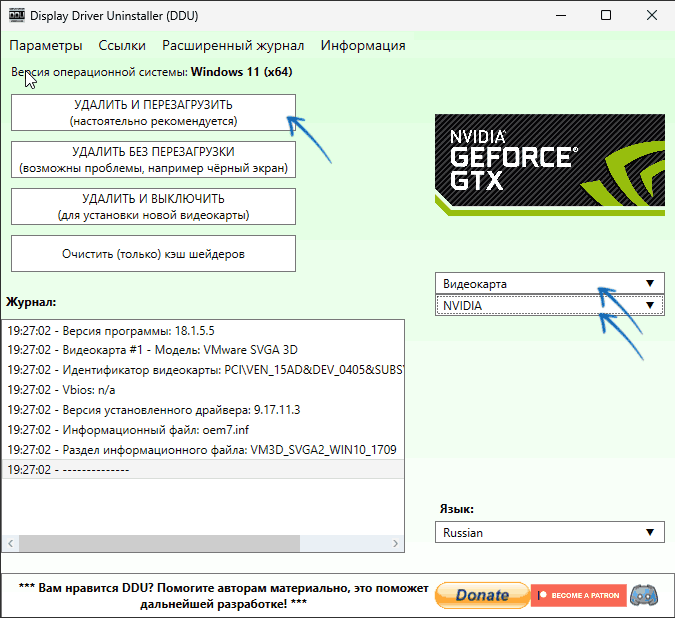The image size is (675, 618).
Task: Select log row 'Идентификатор видеокарты: PCI\VEN_15AD'
Action: [x=203, y=370]
